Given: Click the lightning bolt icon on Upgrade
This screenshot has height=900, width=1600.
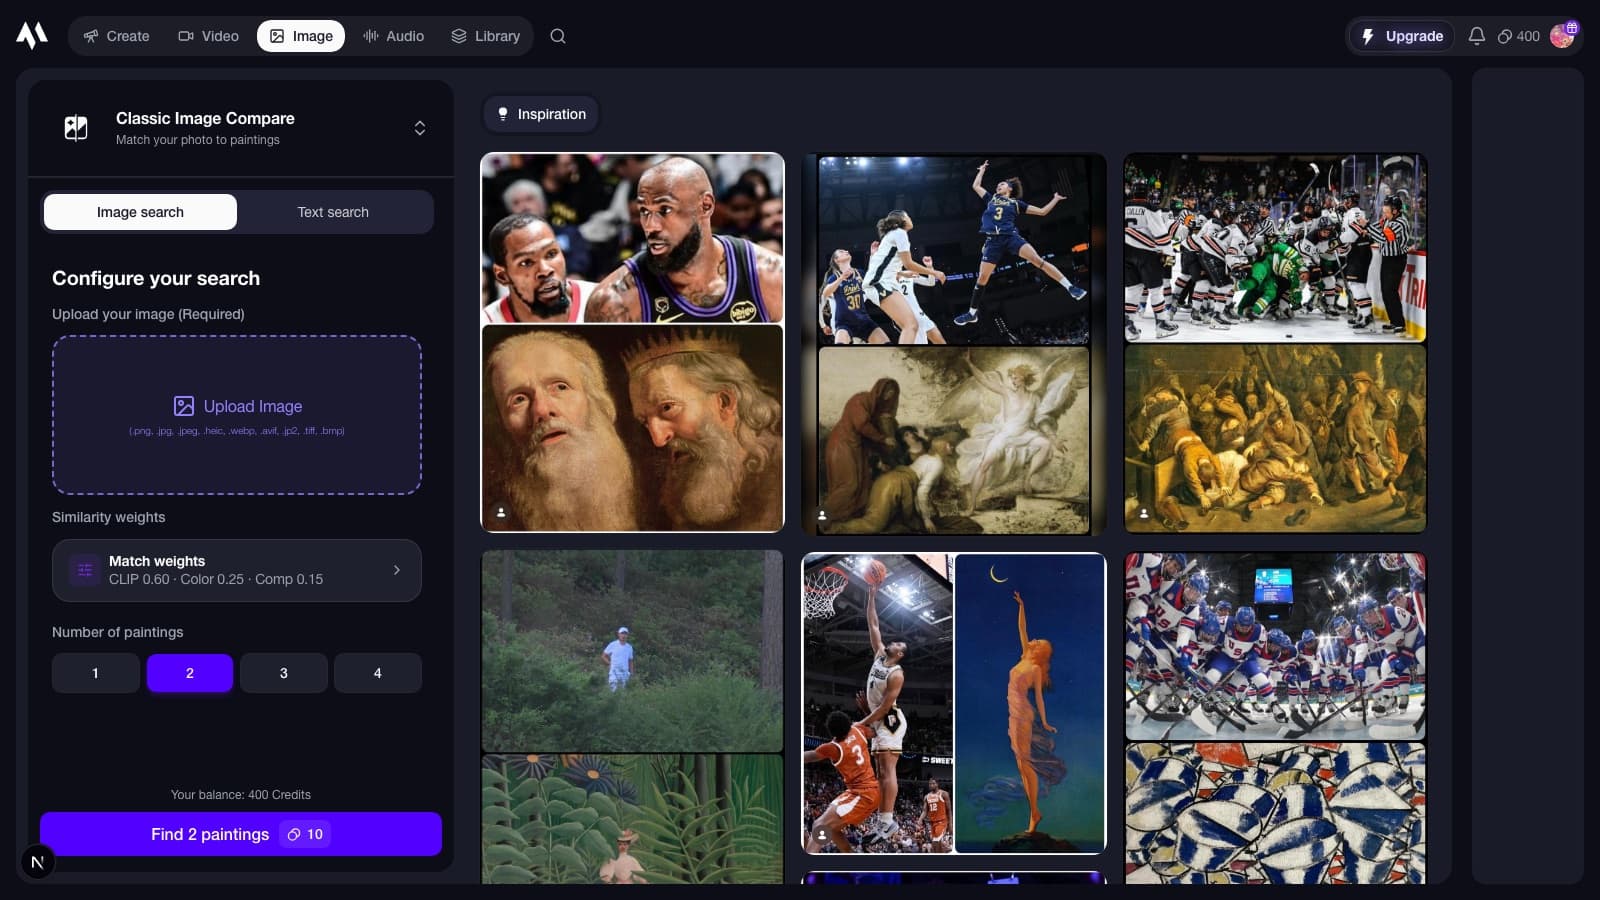Looking at the screenshot, I should click(1368, 36).
